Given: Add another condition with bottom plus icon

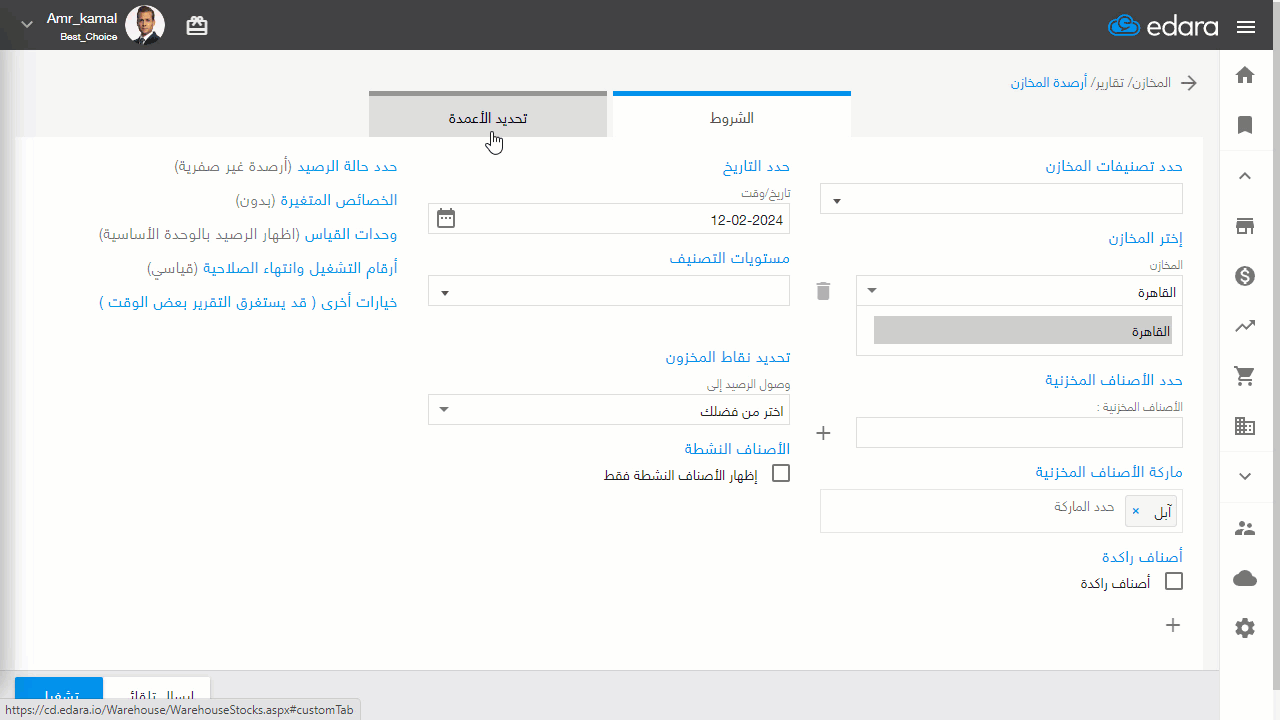Looking at the screenshot, I should (x=1173, y=625).
